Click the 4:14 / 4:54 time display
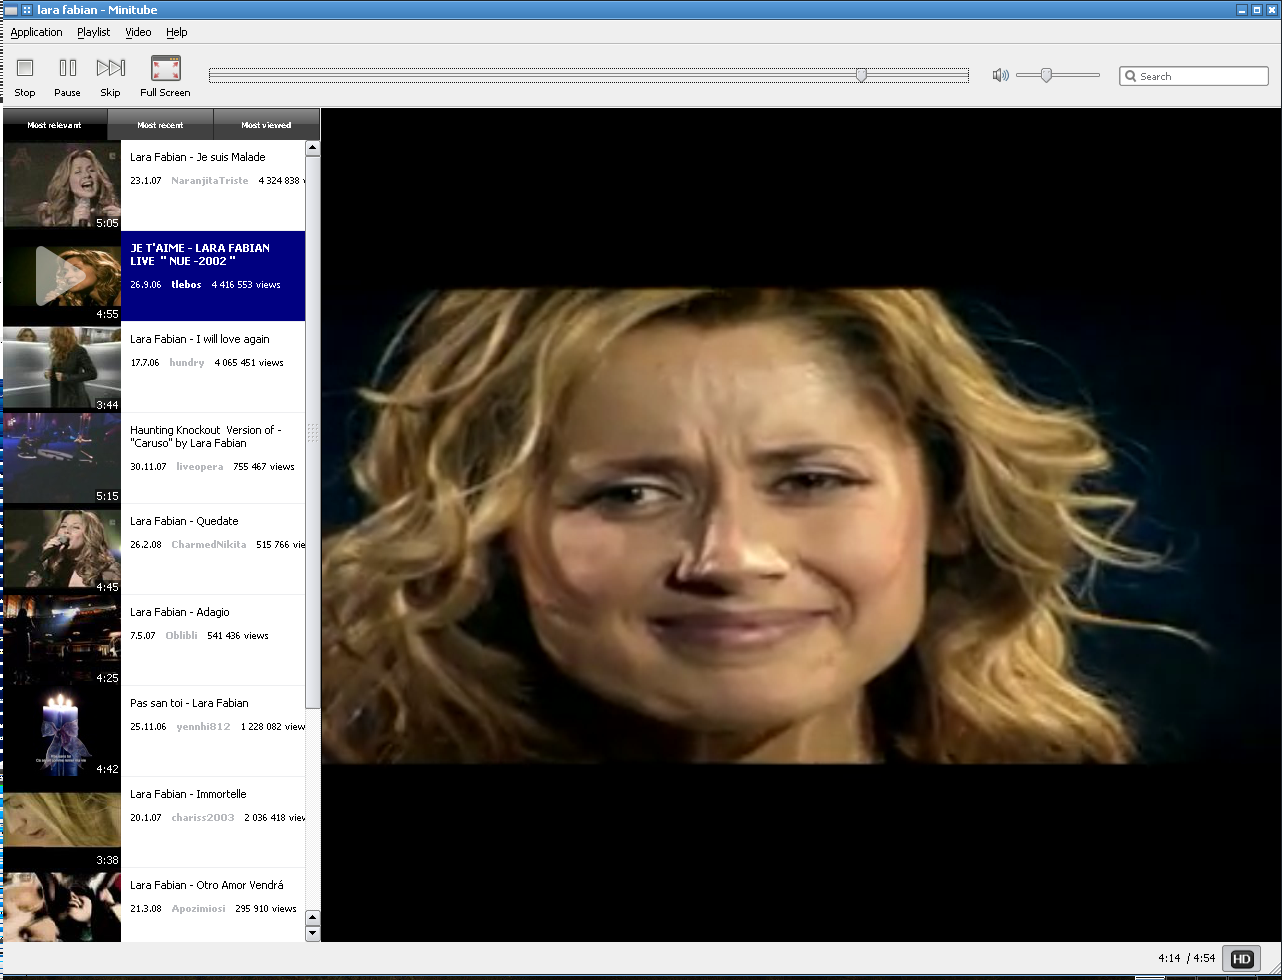Image resolution: width=1282 pixels, height=980 pixels. [1187, 958]
